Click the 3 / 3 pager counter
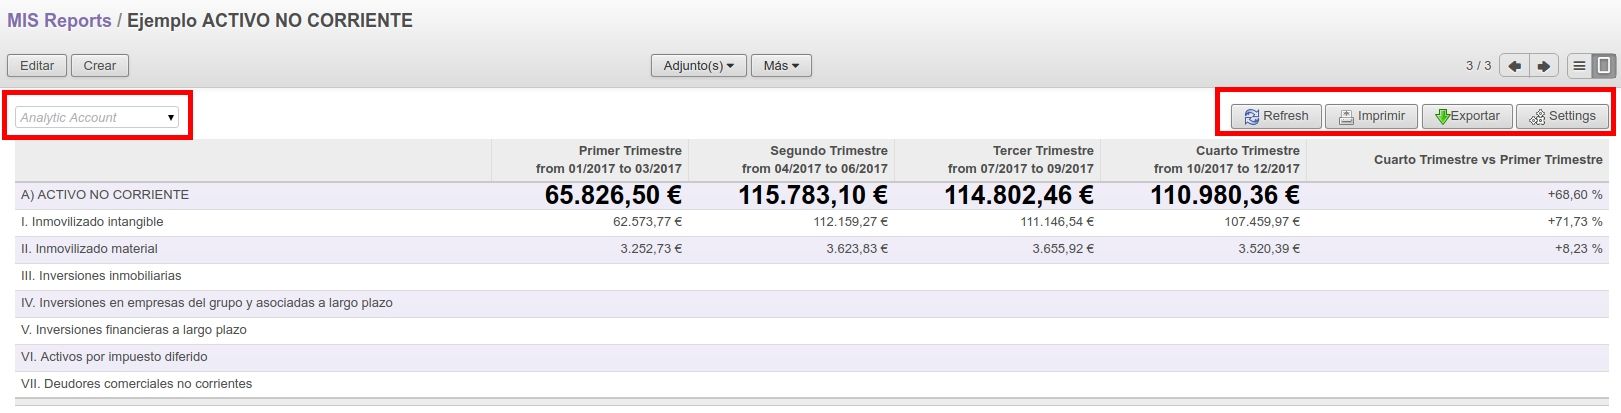The width and height of the screenshot is (1621, 413). pyautogui.click(x=1478, y=66)
